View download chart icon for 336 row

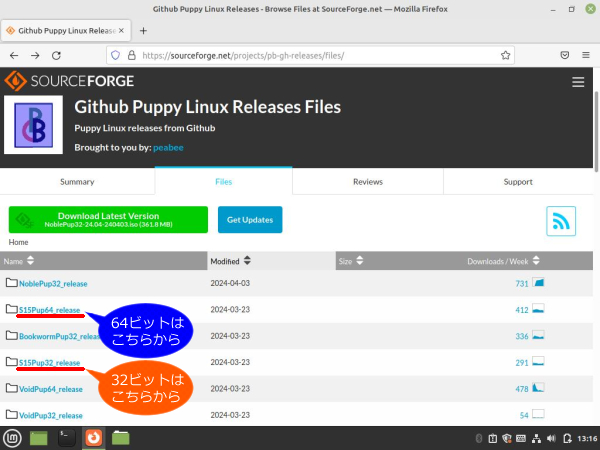[x=538, y=335]
